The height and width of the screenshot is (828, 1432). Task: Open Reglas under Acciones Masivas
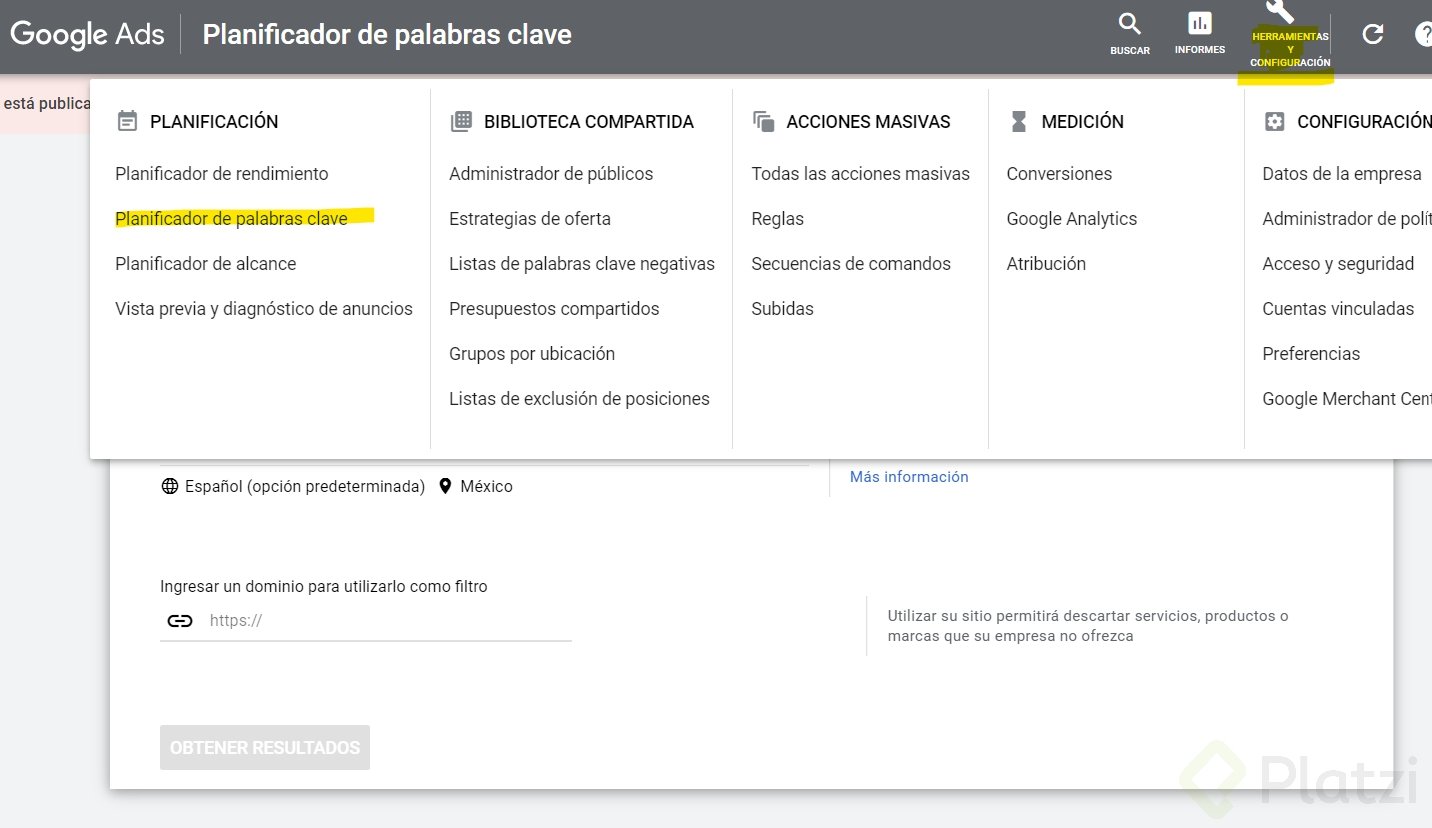[x=778, y=219]
